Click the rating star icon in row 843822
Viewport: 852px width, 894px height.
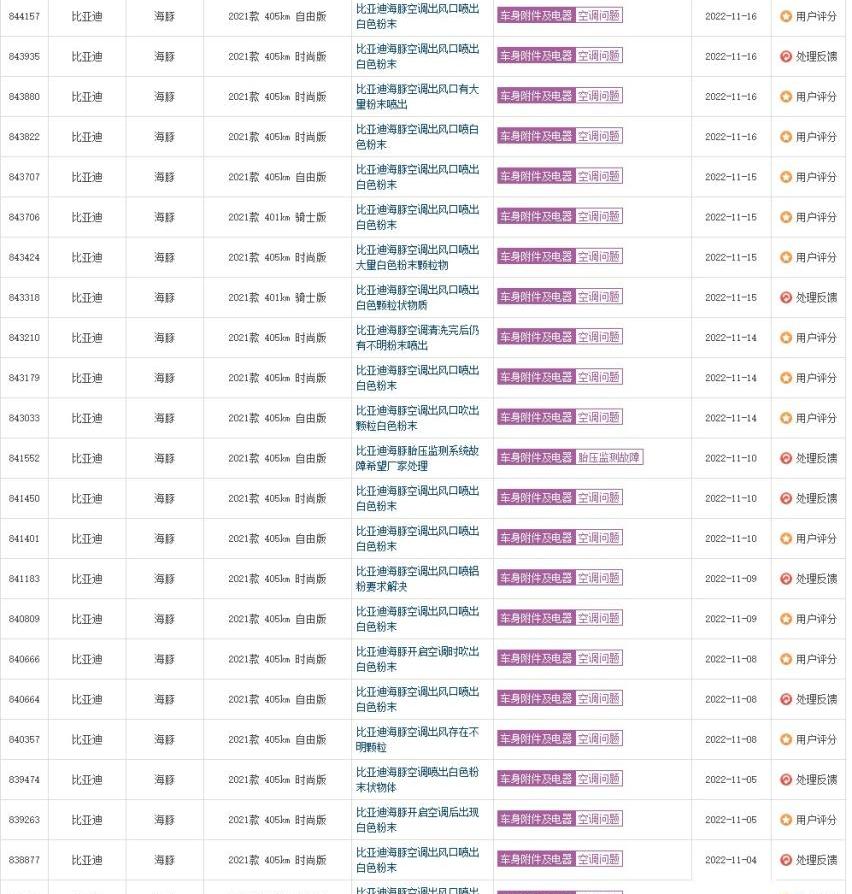tap(786, 137)
